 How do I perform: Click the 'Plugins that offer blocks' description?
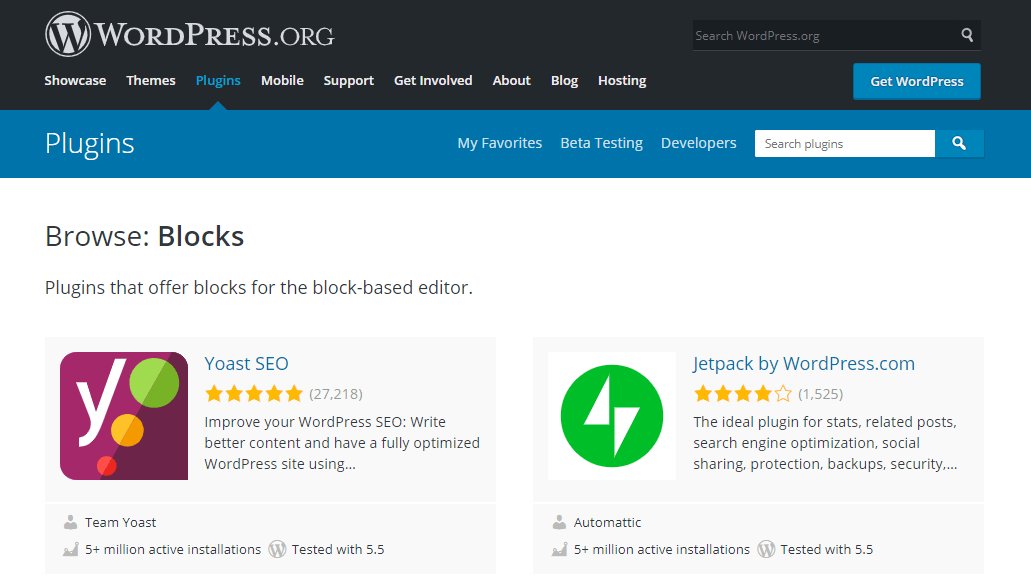259,287
